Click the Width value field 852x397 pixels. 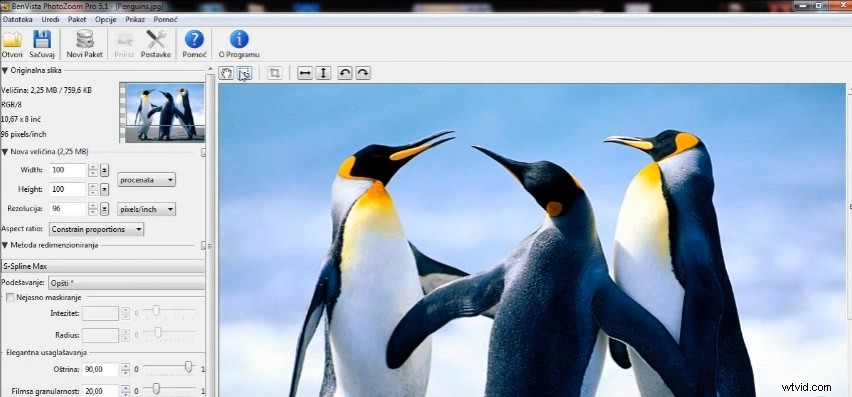click(67, 171)
